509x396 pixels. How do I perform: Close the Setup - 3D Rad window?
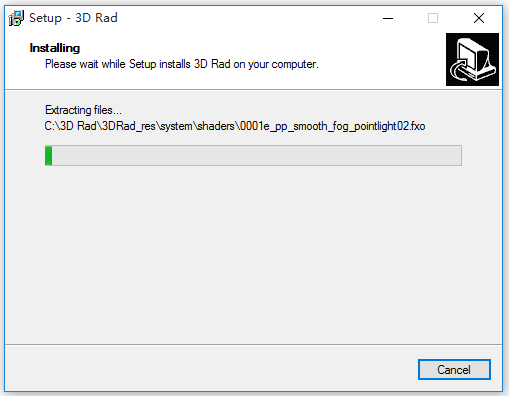[479, 18]
